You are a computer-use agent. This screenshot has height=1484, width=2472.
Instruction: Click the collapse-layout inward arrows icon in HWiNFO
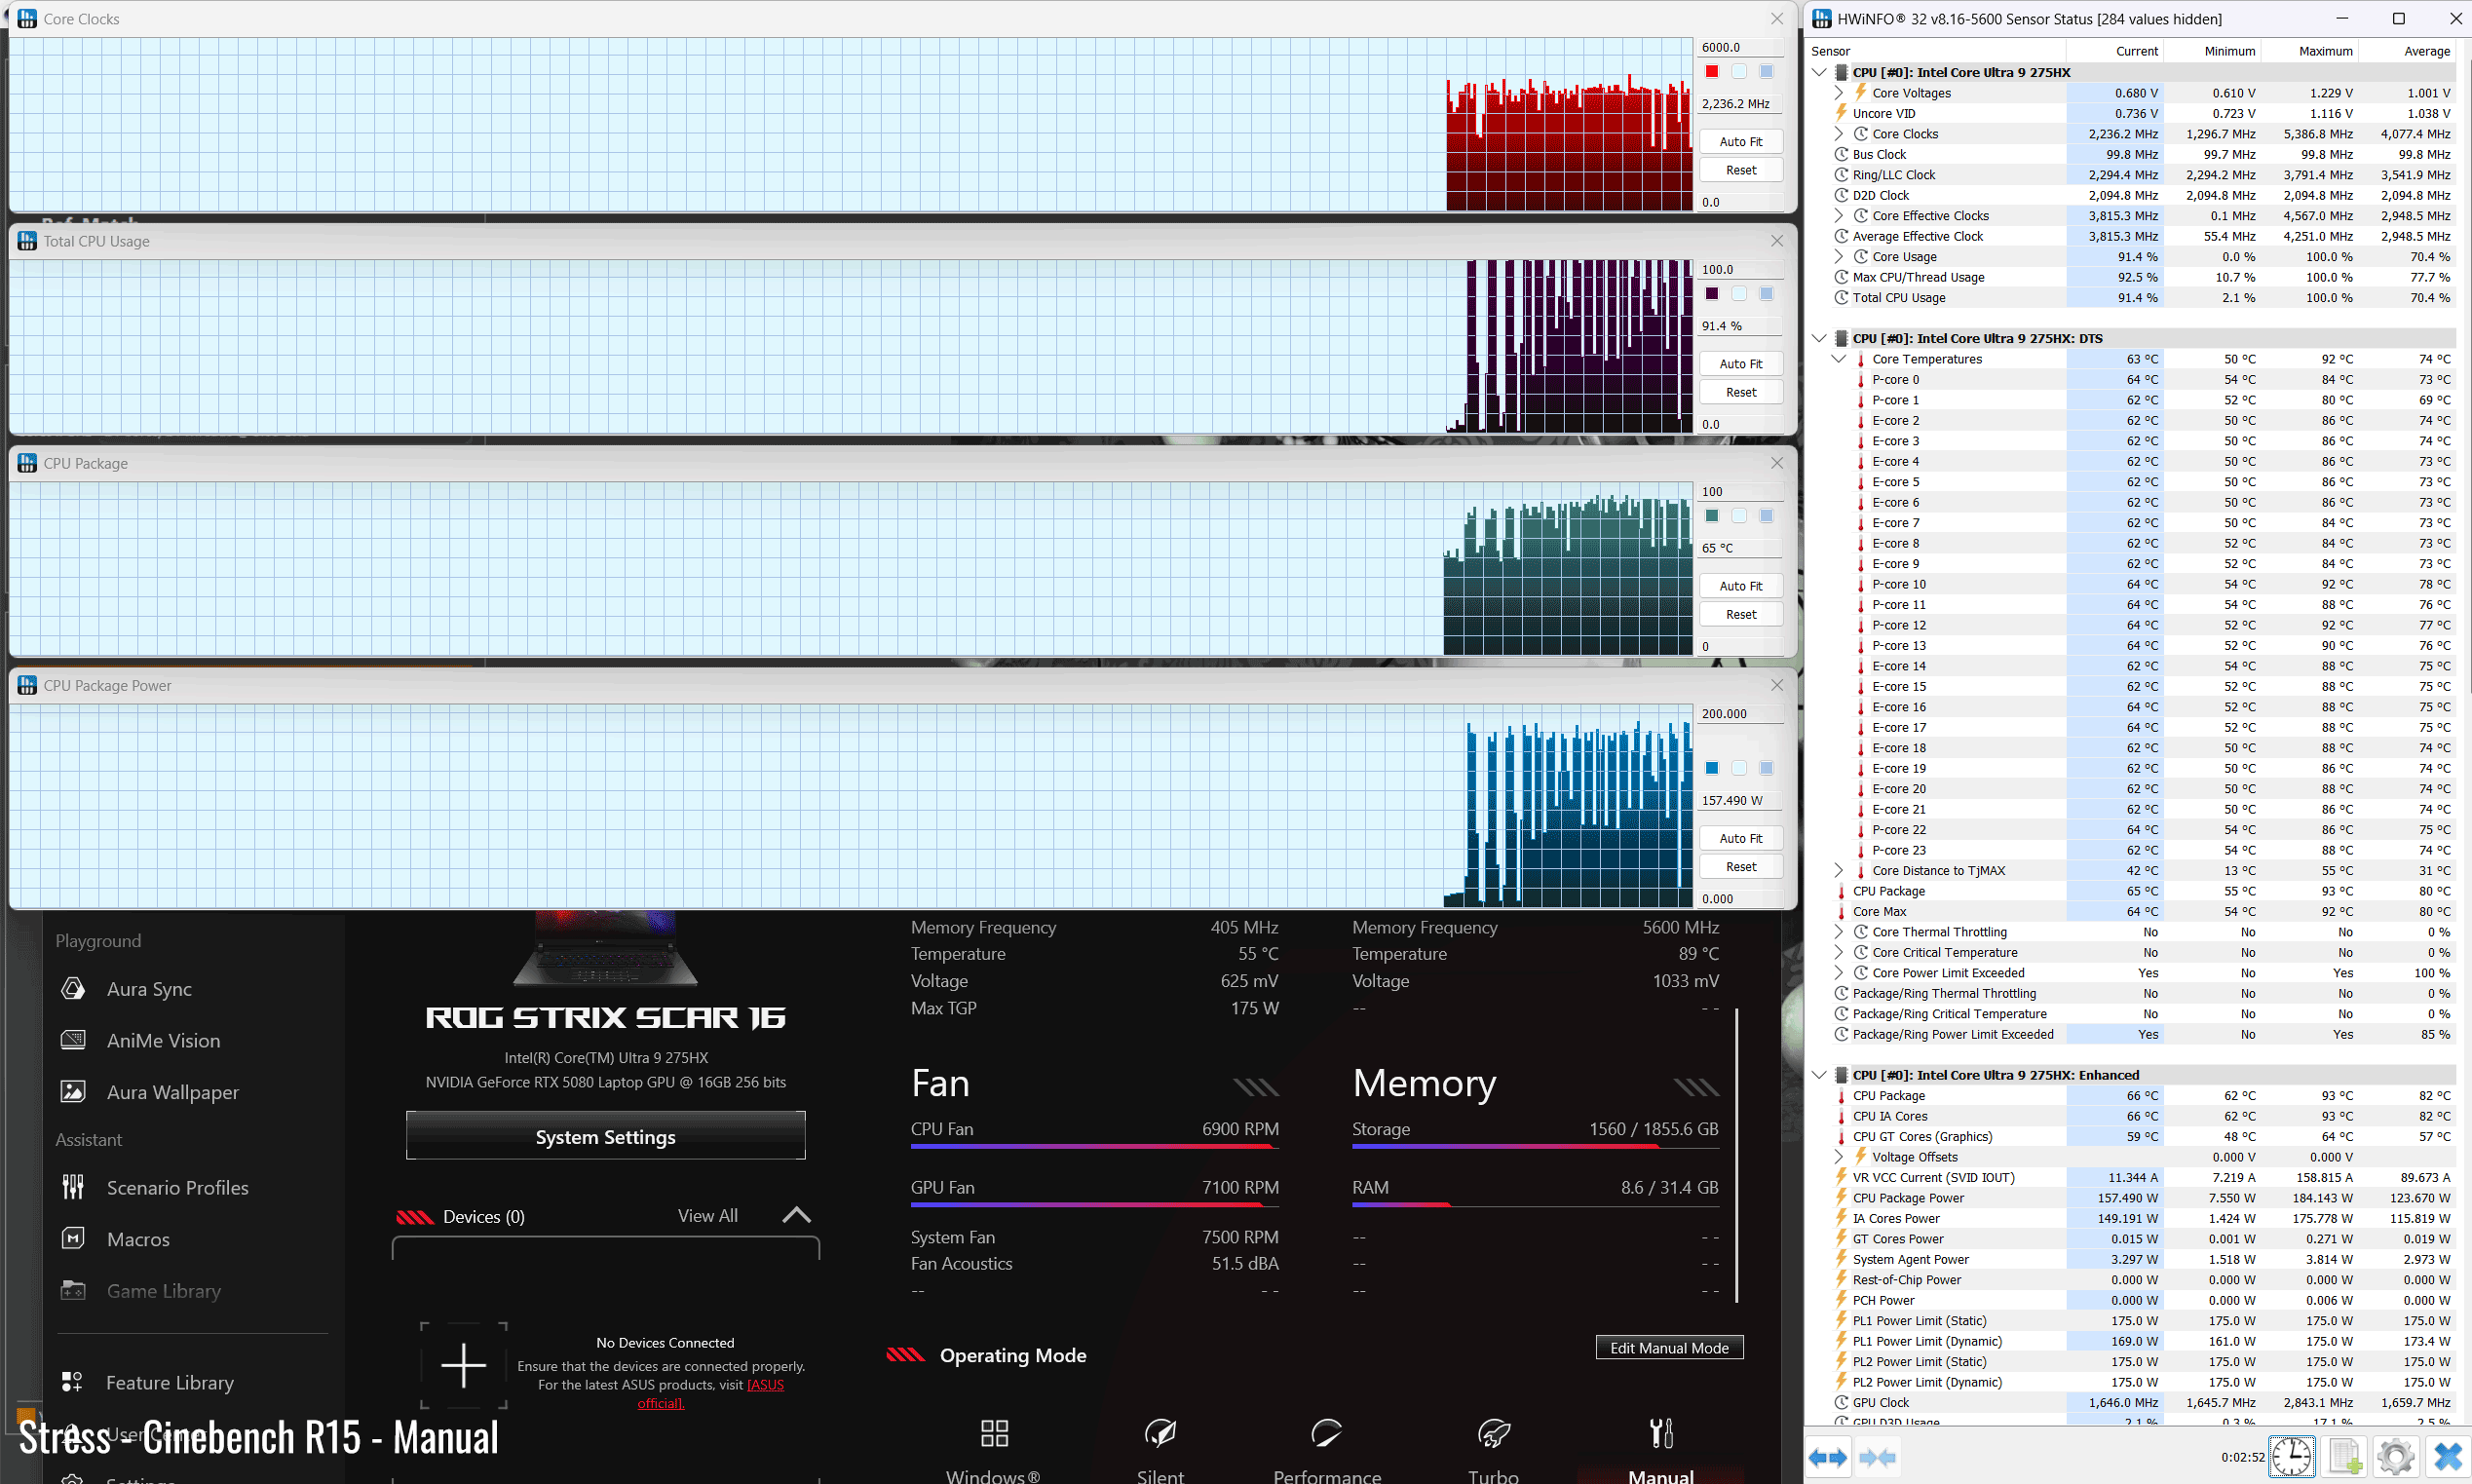[1877, 1457]
